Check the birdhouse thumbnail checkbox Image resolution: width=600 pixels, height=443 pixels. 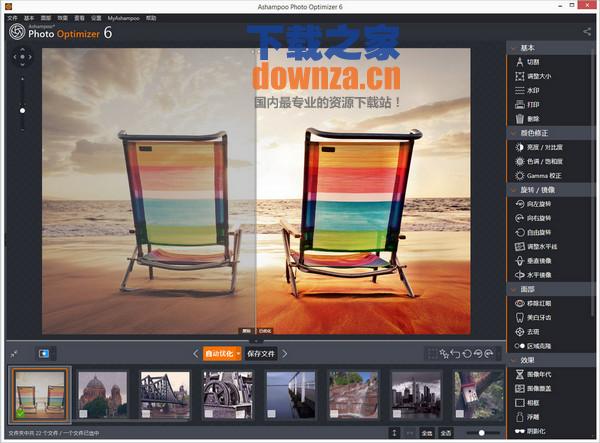pos(460,414)
